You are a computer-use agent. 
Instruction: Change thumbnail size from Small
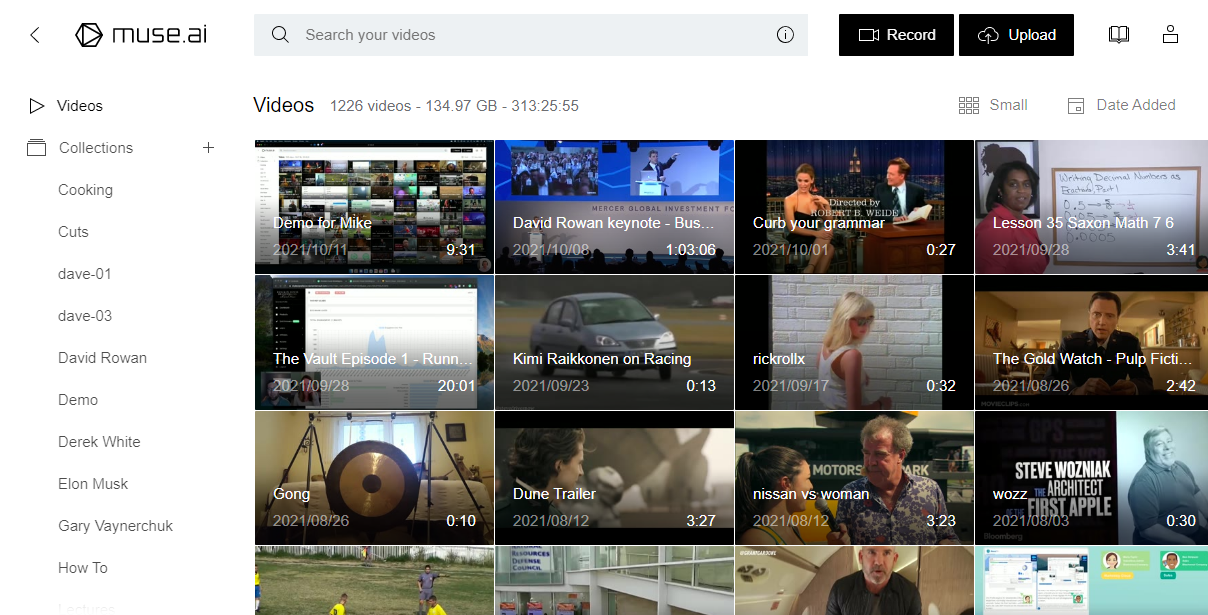(993, 105)
